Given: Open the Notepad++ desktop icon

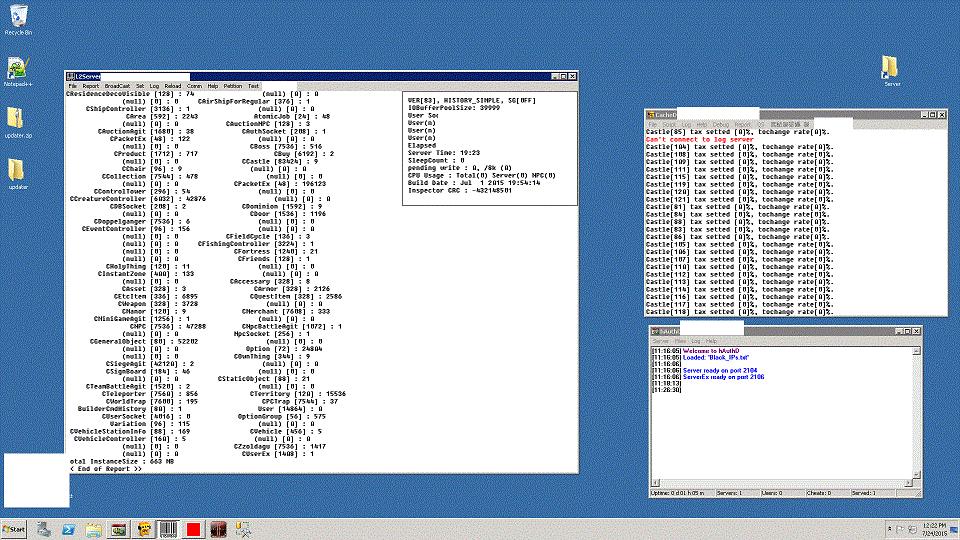Looking at the screenshot, I should click(x=18, y=71).
